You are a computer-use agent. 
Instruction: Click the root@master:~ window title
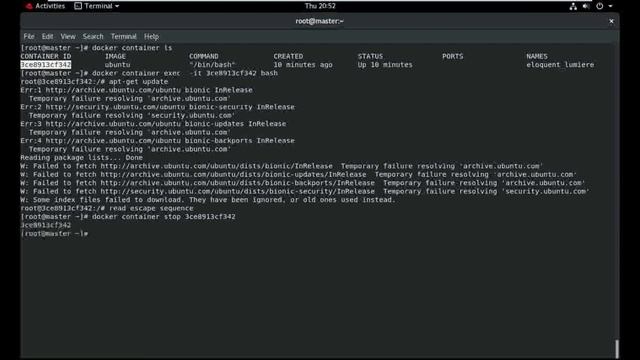tap(320, 21)
